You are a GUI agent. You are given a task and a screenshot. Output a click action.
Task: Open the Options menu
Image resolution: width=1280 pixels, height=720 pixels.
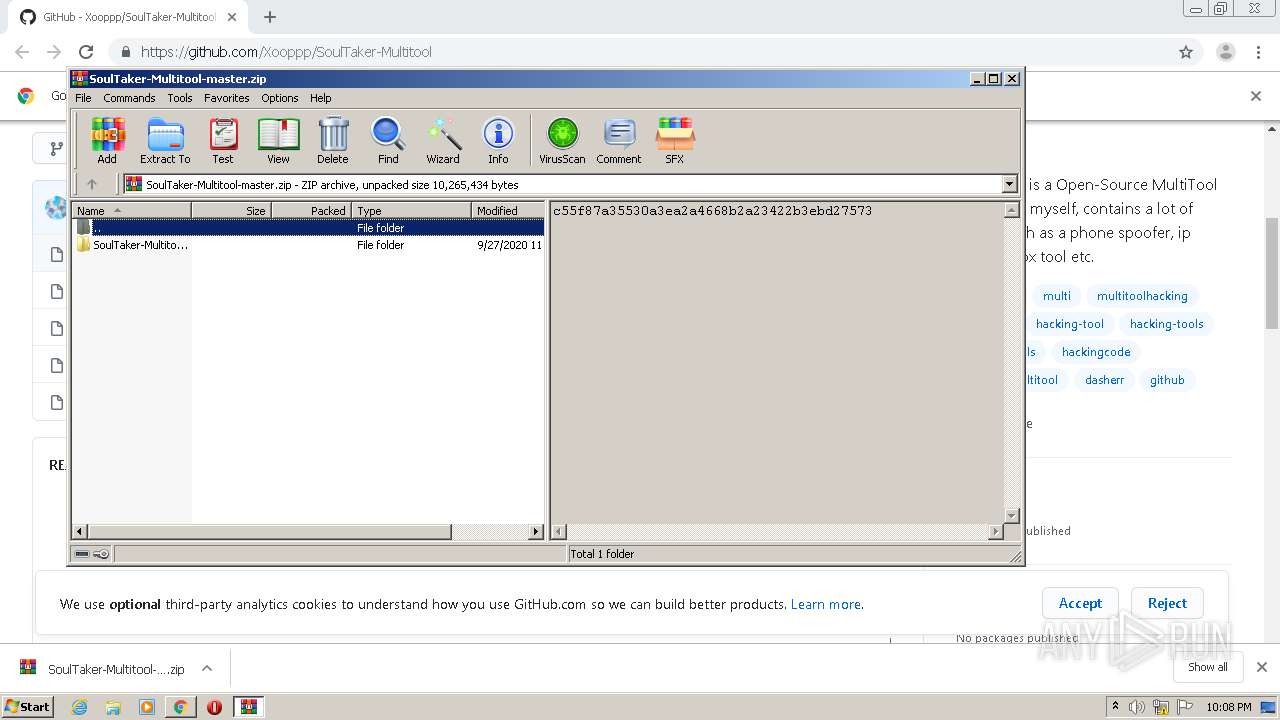pyautogui.click(x=280, y=98)
